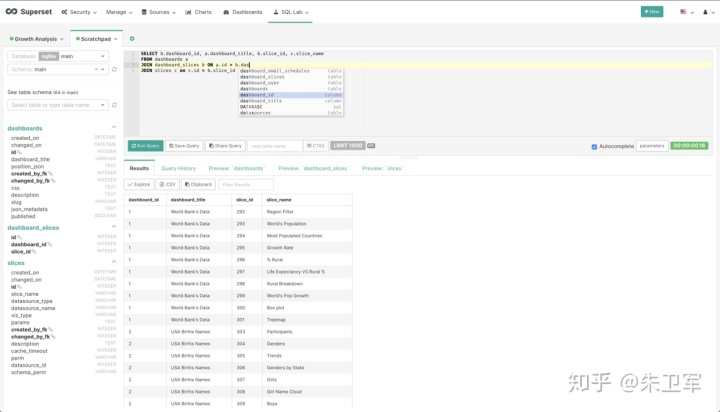Go to Charts in the navbar
Screen dimensions: 720x412
click(198, 12)
